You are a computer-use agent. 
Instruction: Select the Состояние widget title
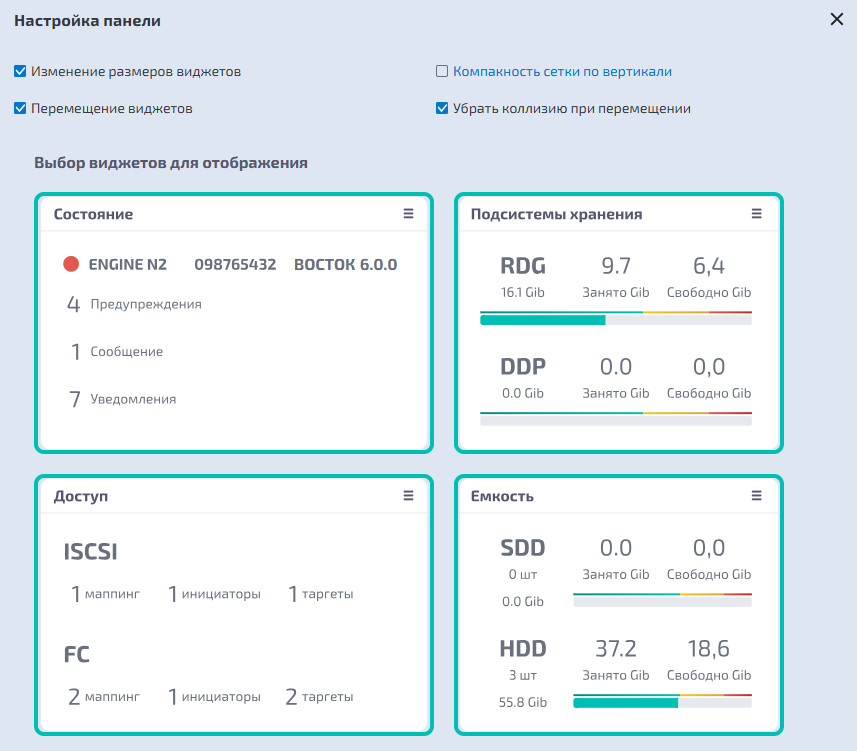[93, 214]
